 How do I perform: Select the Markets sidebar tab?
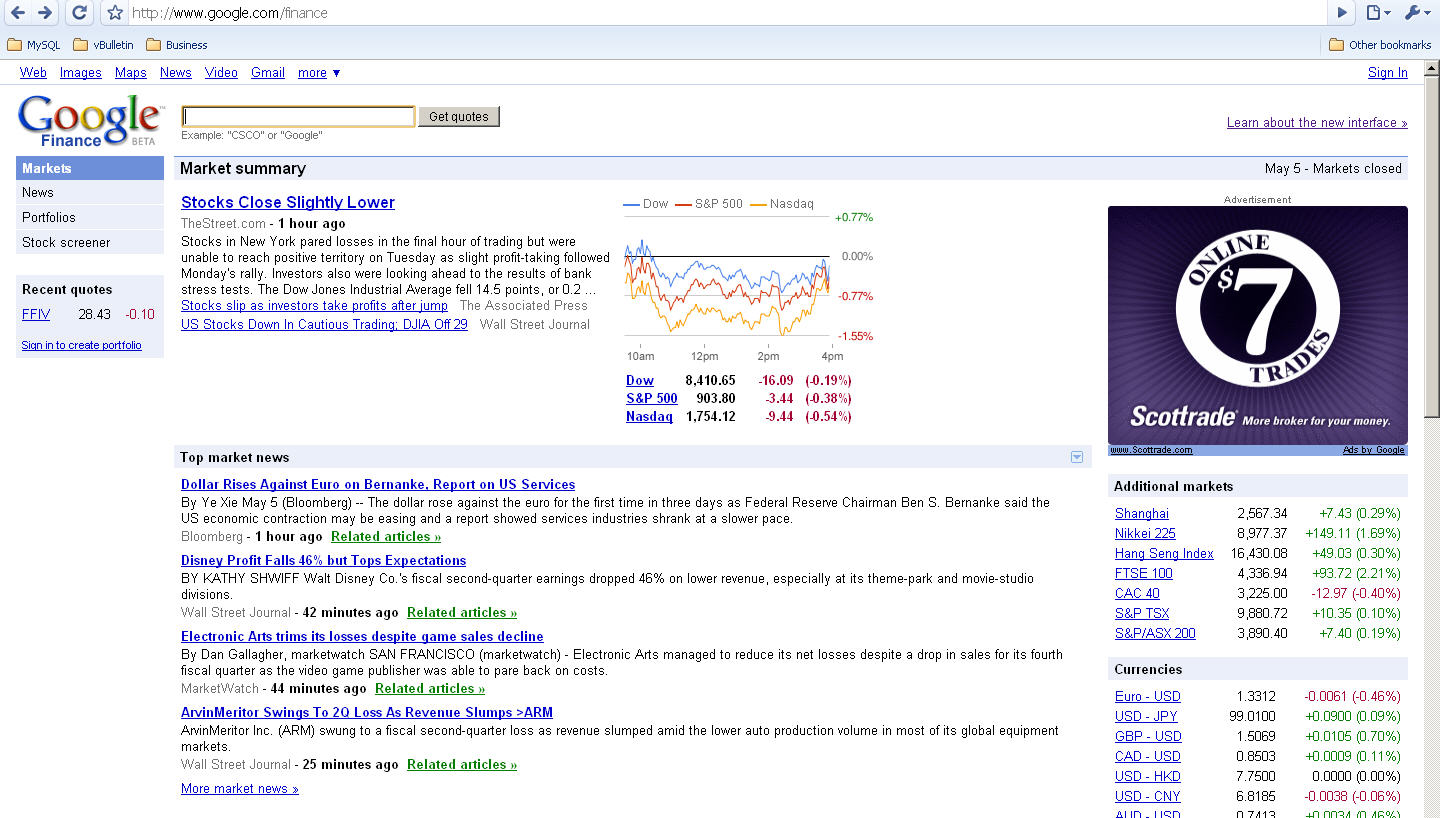(x=90, y=168)
